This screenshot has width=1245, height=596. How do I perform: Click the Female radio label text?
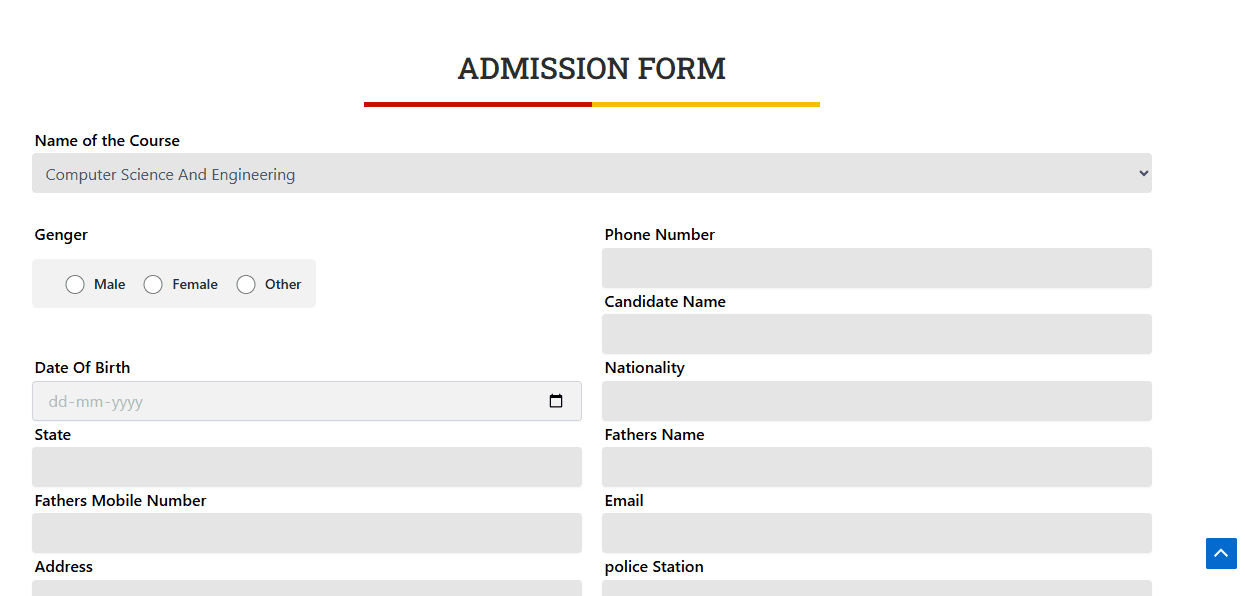195,285
